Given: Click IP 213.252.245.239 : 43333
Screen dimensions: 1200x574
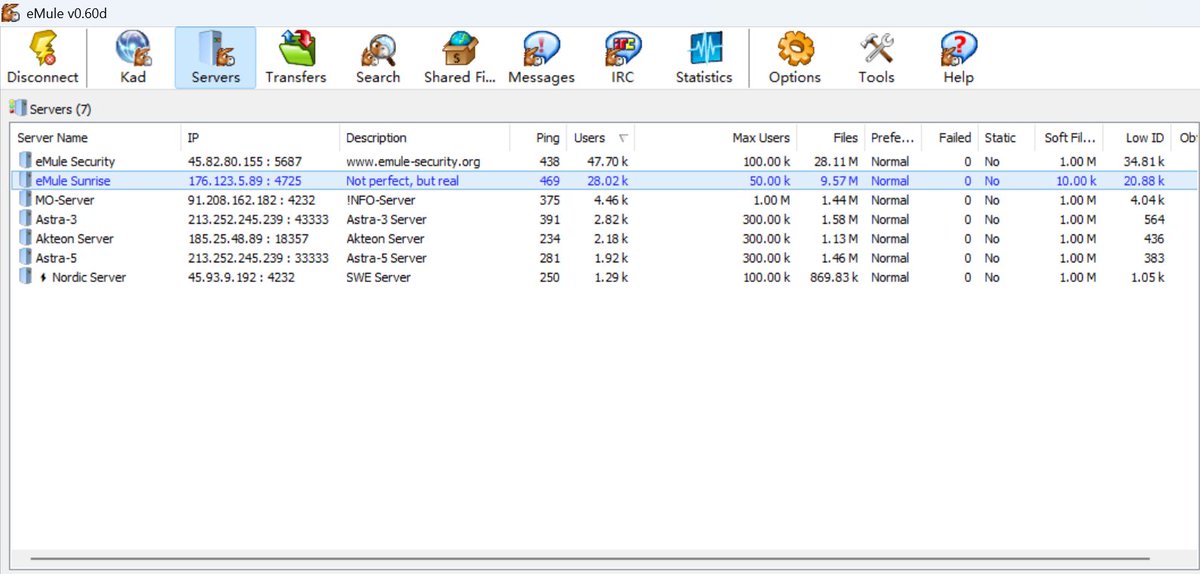Looking at the screenshot, I should pyautogui.click(x=259, y=219).
